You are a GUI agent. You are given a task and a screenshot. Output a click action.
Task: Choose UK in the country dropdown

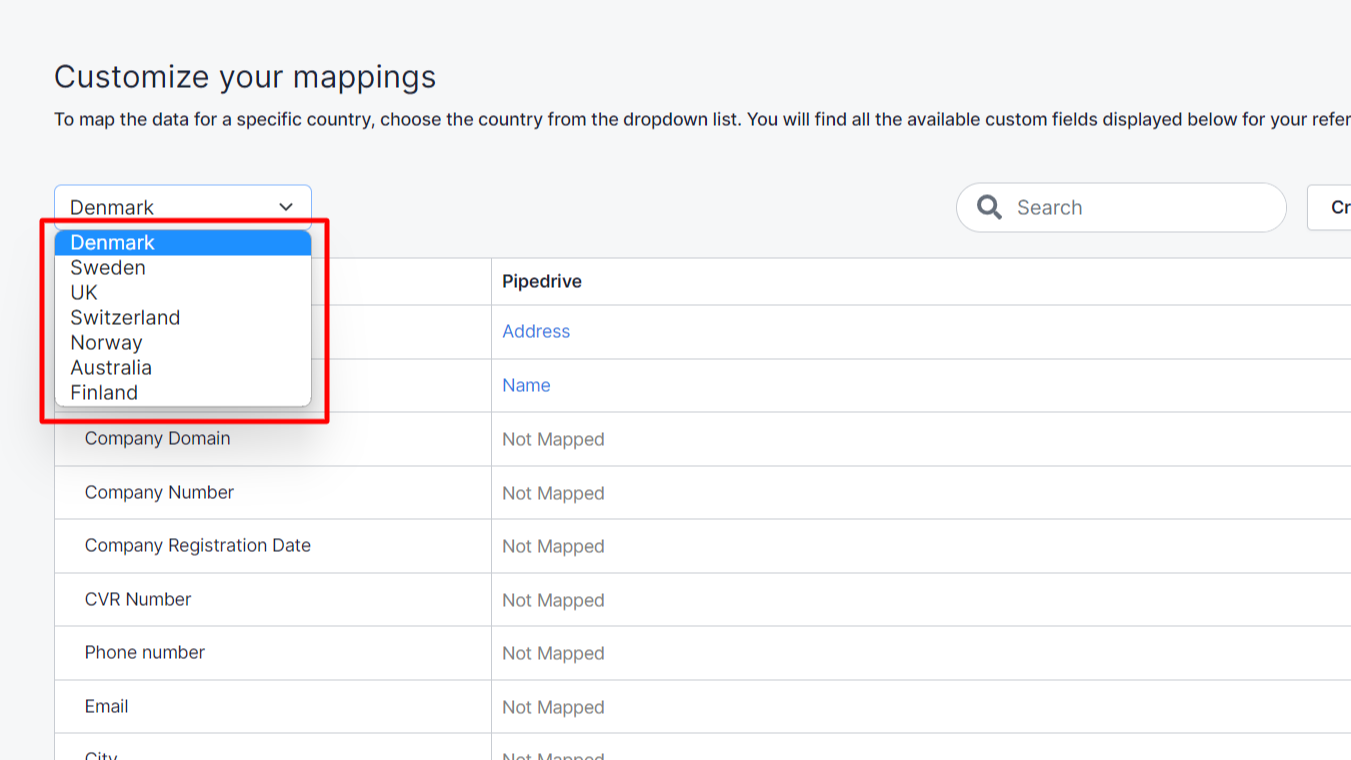point(84,292)
